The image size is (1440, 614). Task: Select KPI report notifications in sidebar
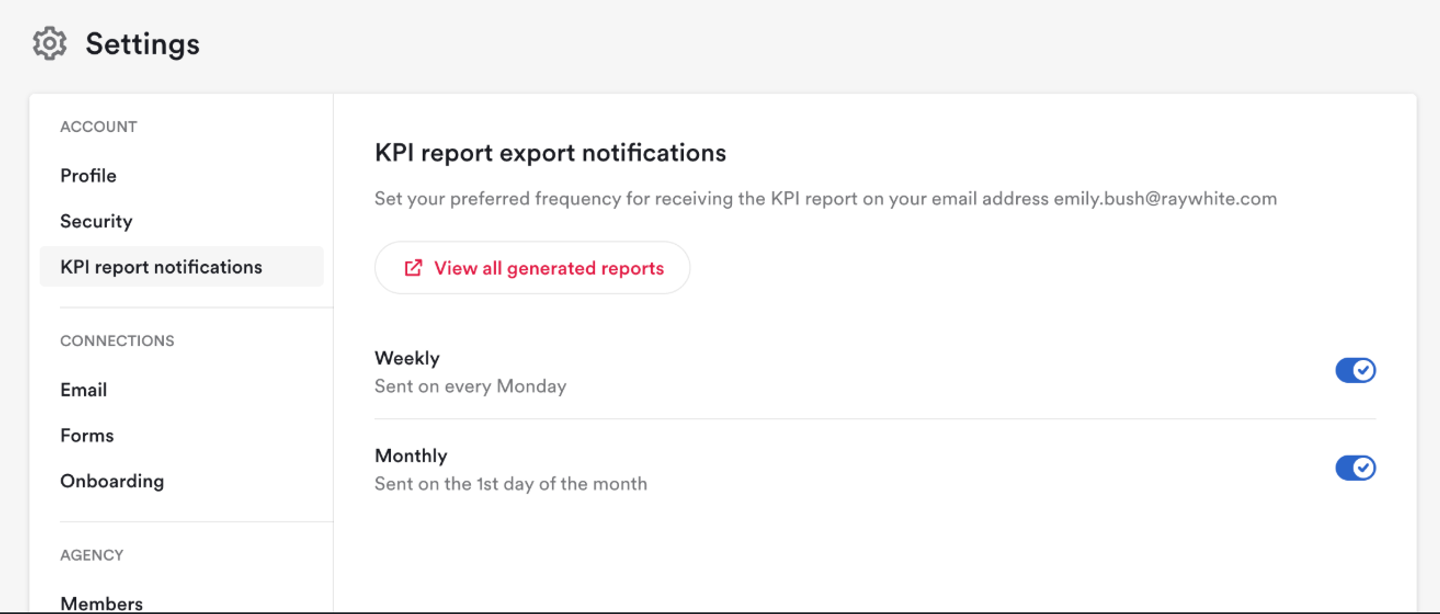[x=182, y=267]
